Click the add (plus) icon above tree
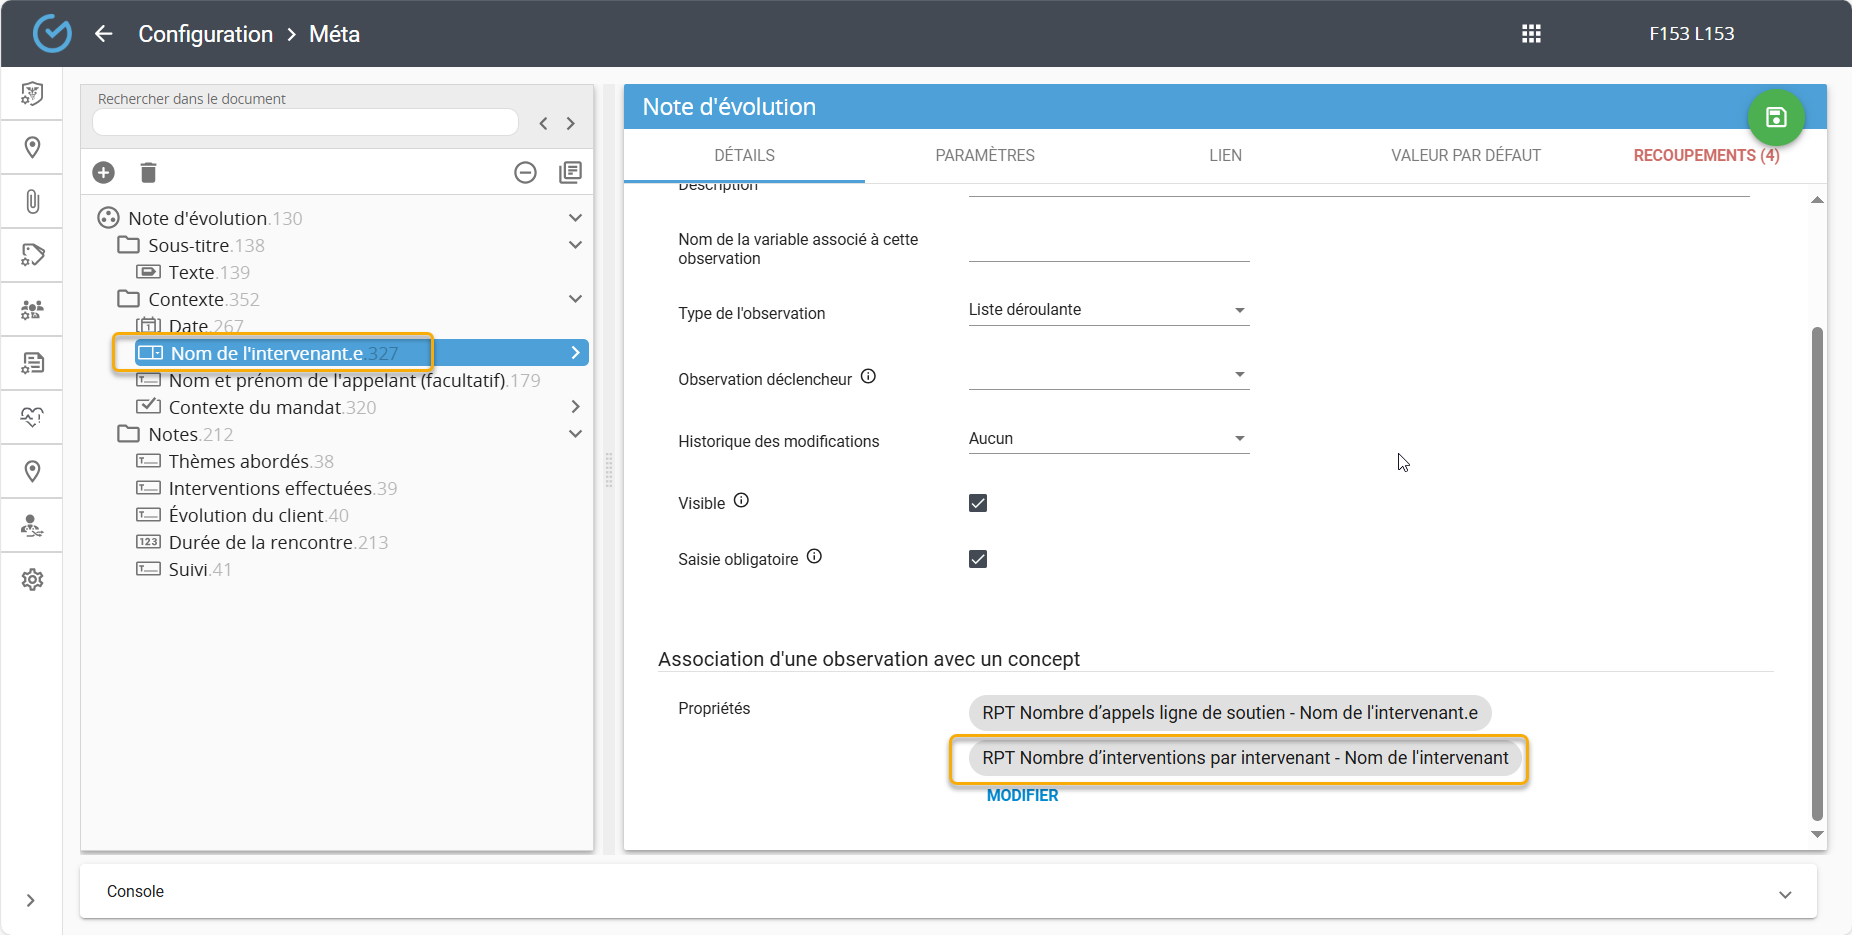The width and height of the screenshot is (1852, 935). [104, 173]
